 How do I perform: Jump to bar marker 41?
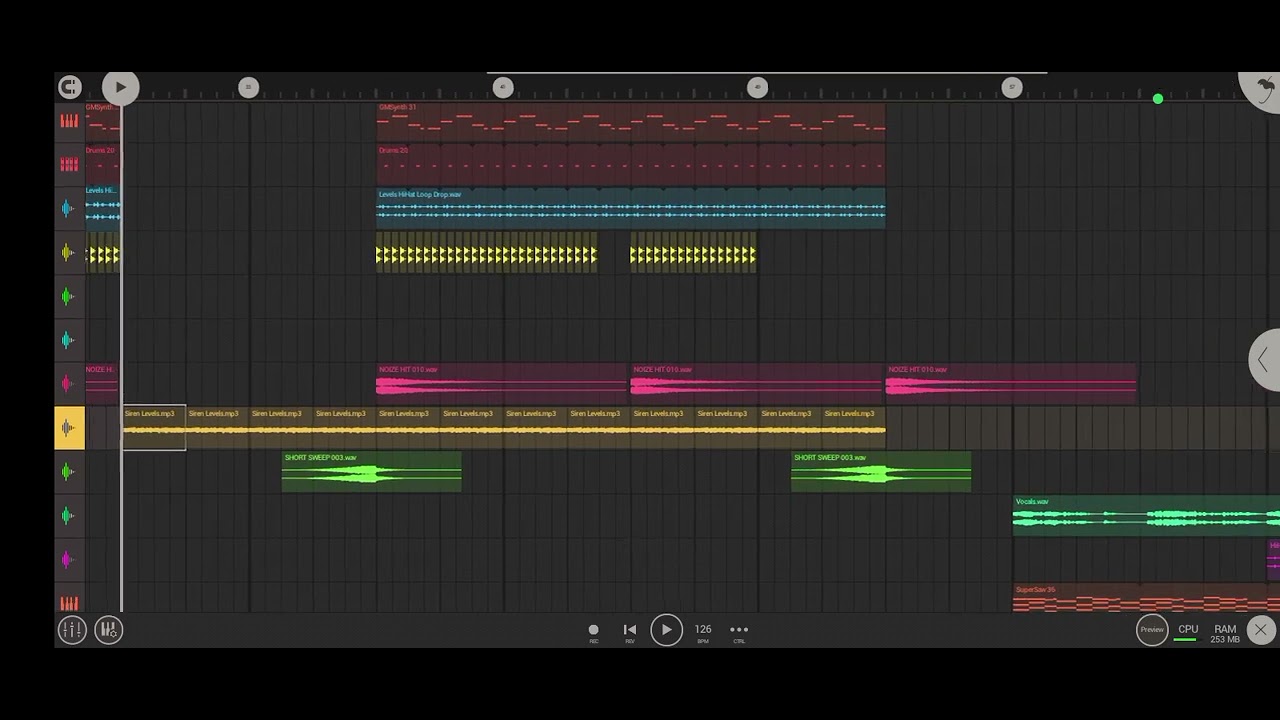click(503, 88)
